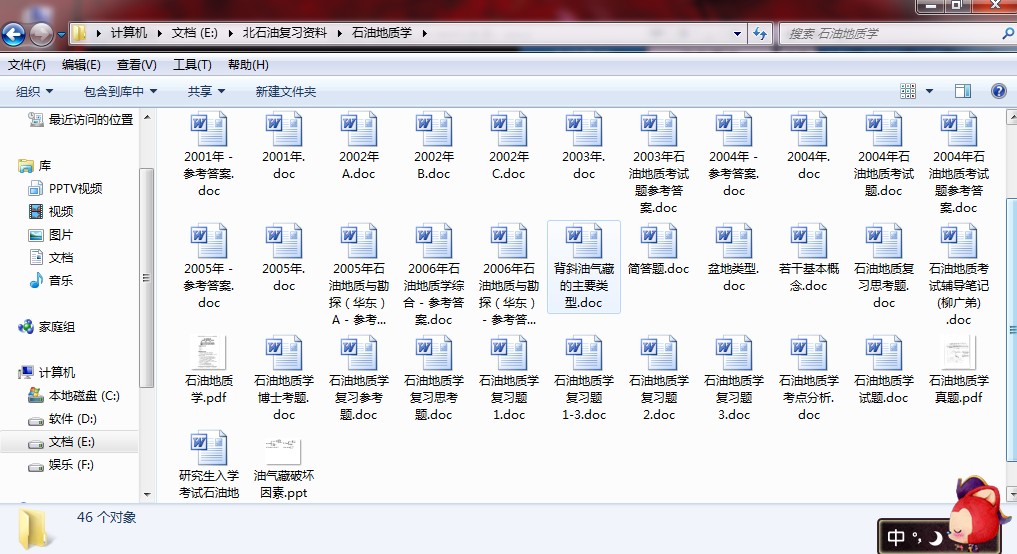1017x554 pixels.
Task: Click the 新建文件夹 button
Action: point(285,91)
